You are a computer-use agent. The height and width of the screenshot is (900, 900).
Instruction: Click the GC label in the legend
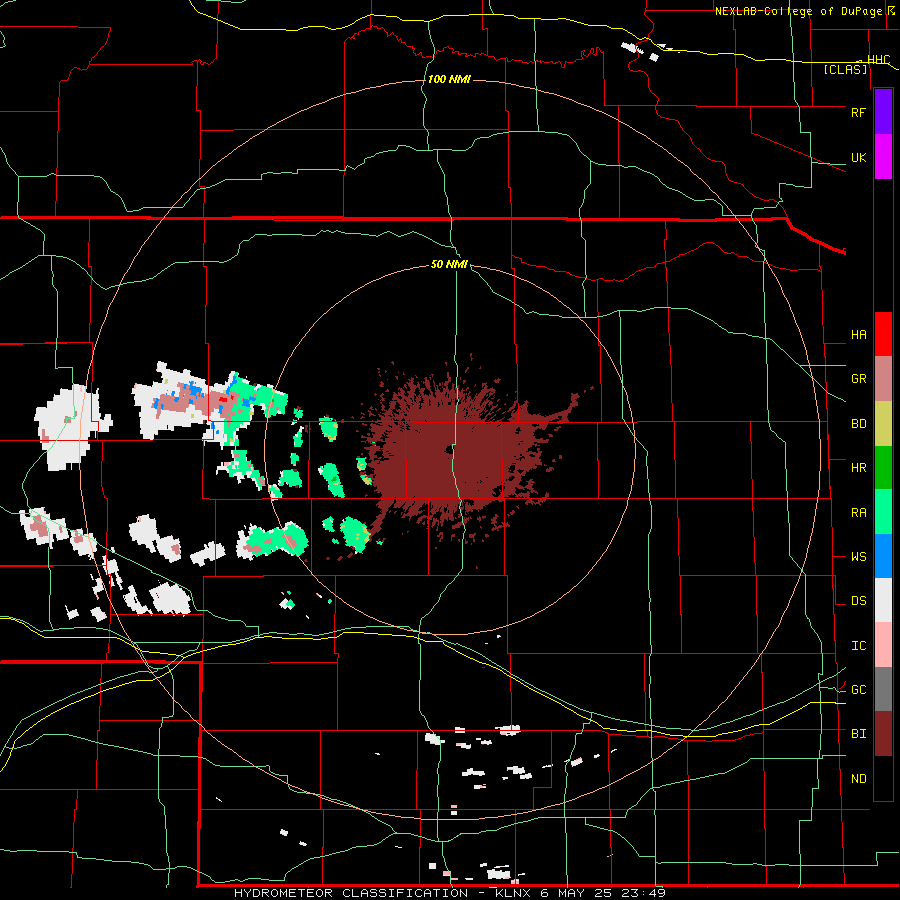858,690
